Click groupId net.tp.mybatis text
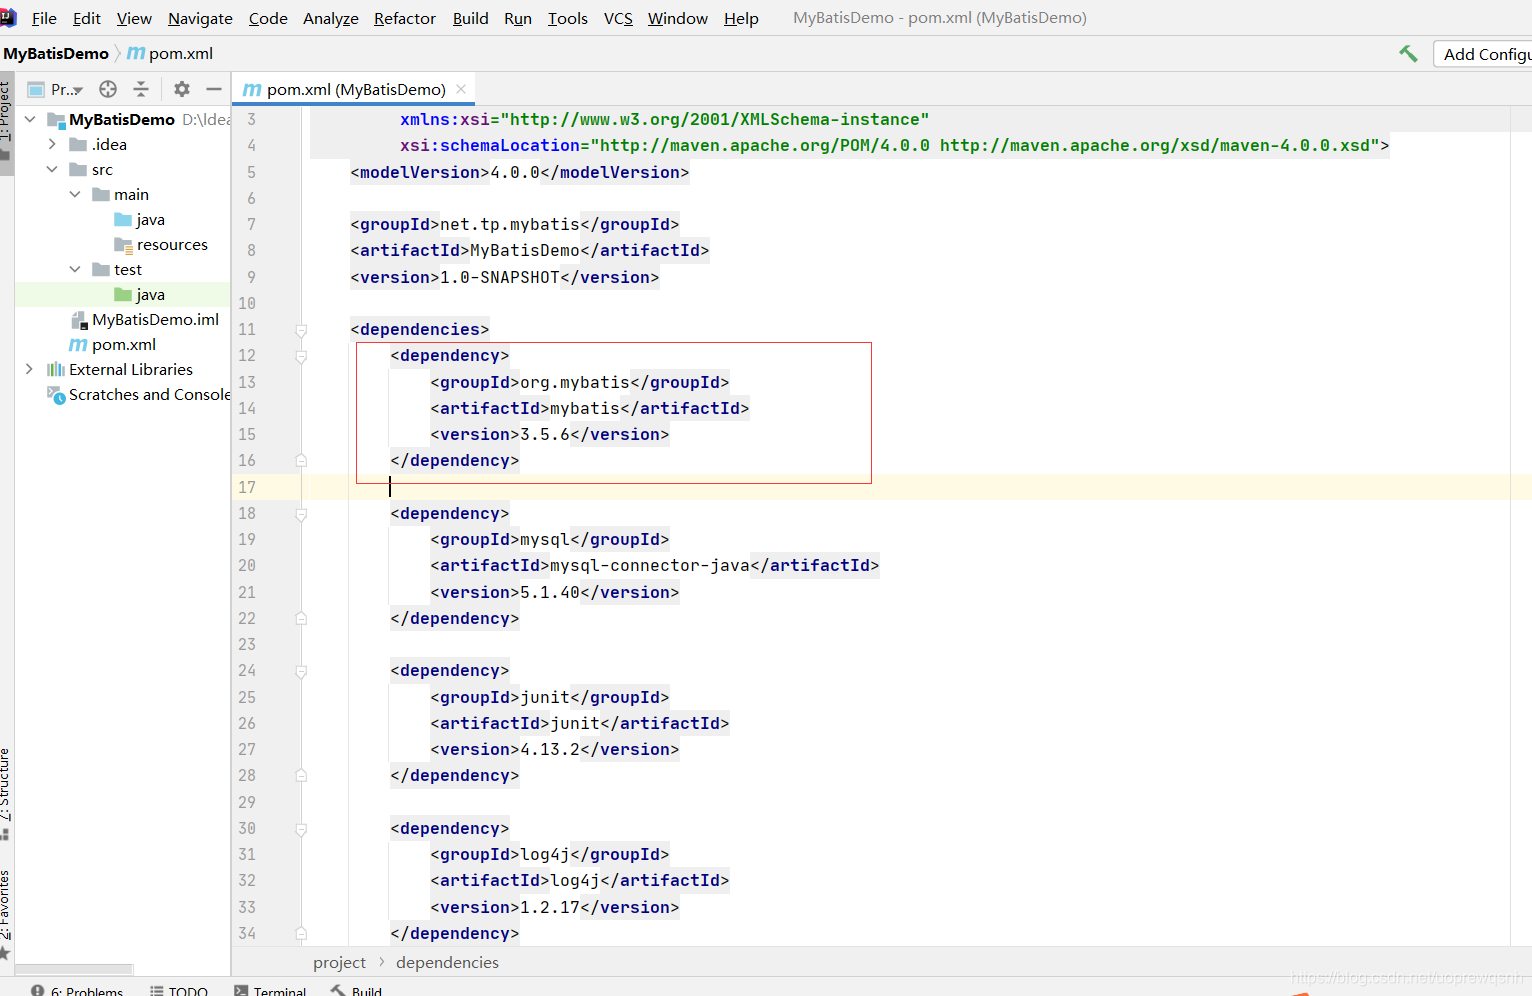This screenshot has width=1532, height=996. click(x=510, y=224)
